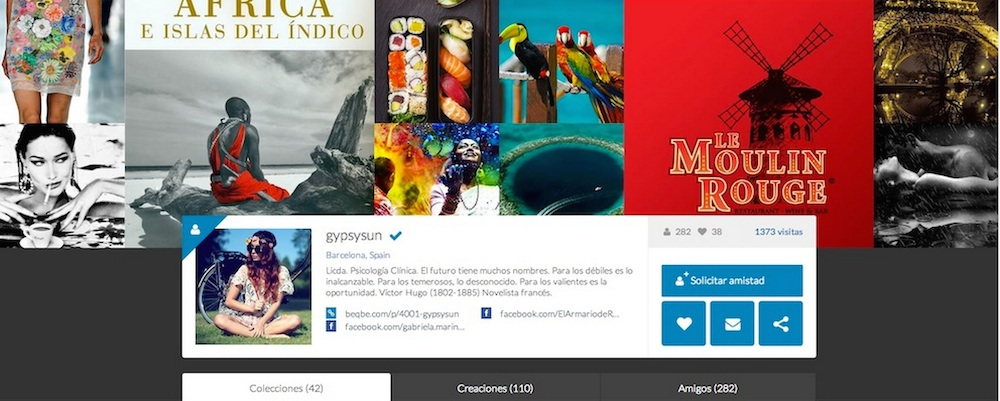
Task: Click the share icon button
Action: [x=781, y=324]
